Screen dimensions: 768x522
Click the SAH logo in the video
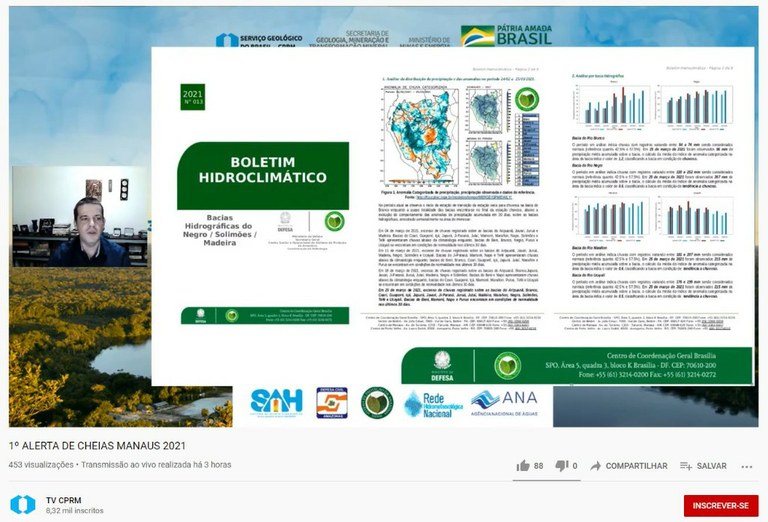click(x=276, y=403)
